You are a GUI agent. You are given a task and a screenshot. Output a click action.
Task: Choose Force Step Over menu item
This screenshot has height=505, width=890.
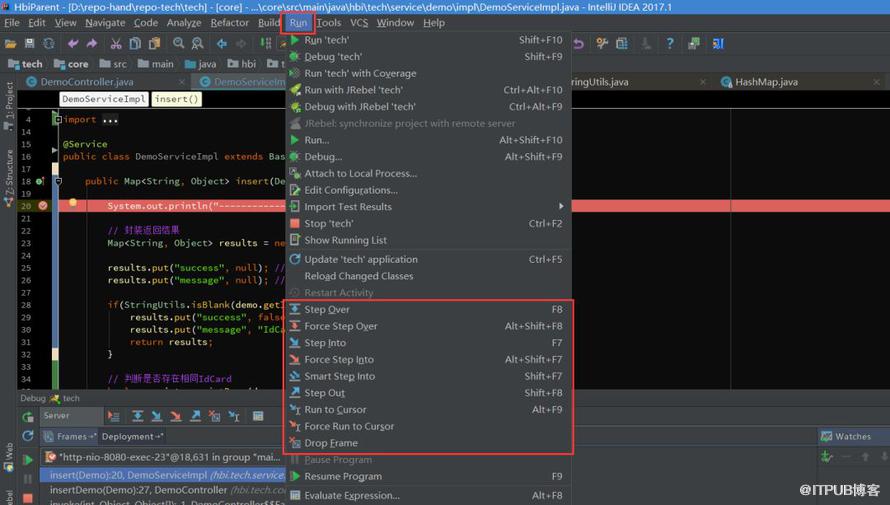tap(429, 326)
